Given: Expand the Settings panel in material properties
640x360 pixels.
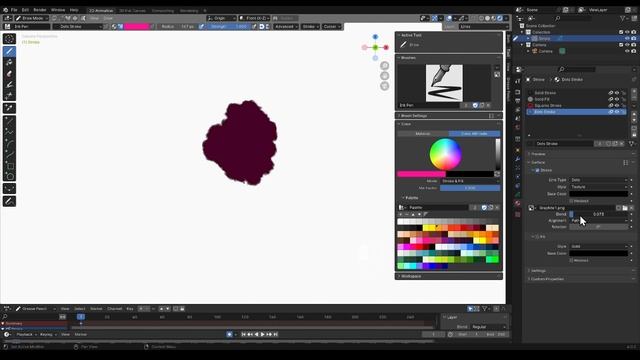Looking at the screenshot, I should [538, 271].
